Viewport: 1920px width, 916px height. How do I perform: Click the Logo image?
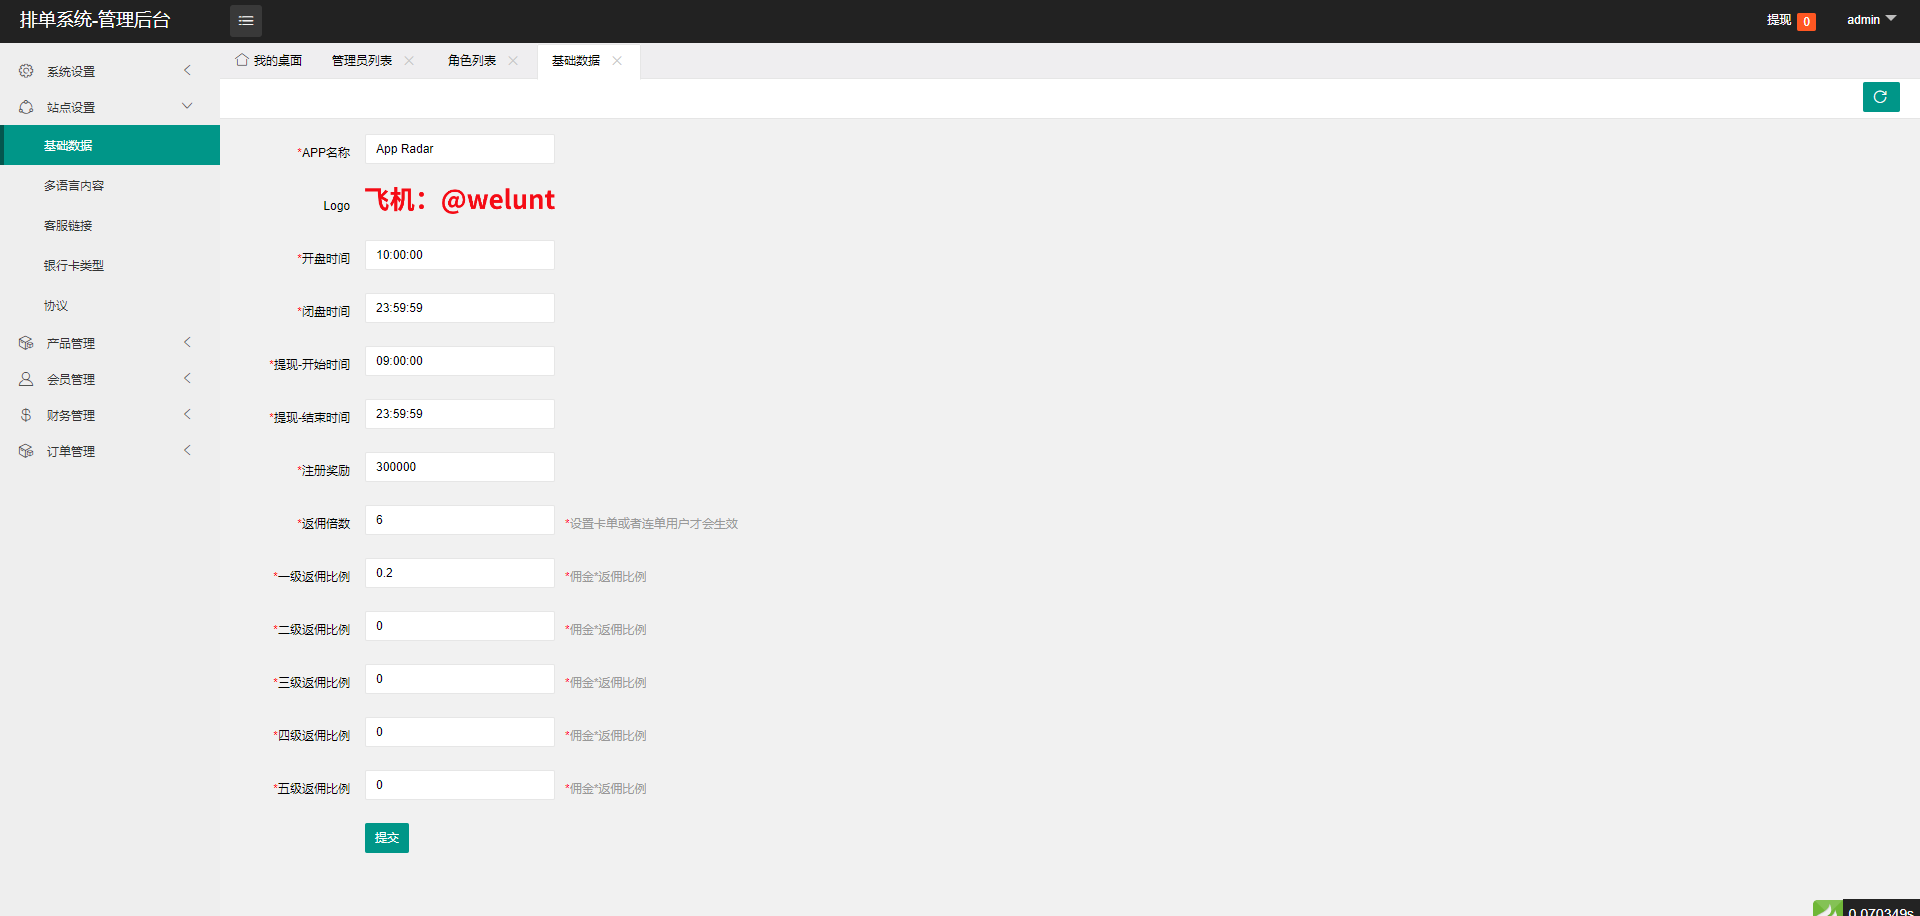click(x=460, y=200)
